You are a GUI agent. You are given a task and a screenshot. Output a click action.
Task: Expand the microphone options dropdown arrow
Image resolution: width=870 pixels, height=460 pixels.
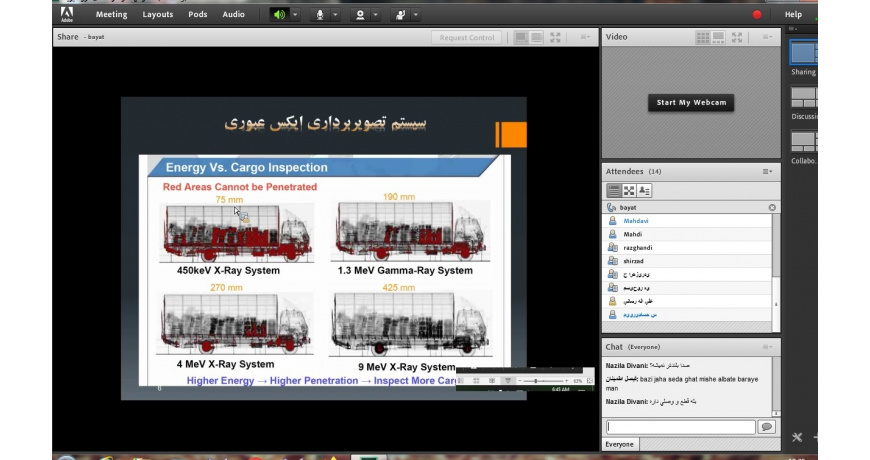[335, 15]
